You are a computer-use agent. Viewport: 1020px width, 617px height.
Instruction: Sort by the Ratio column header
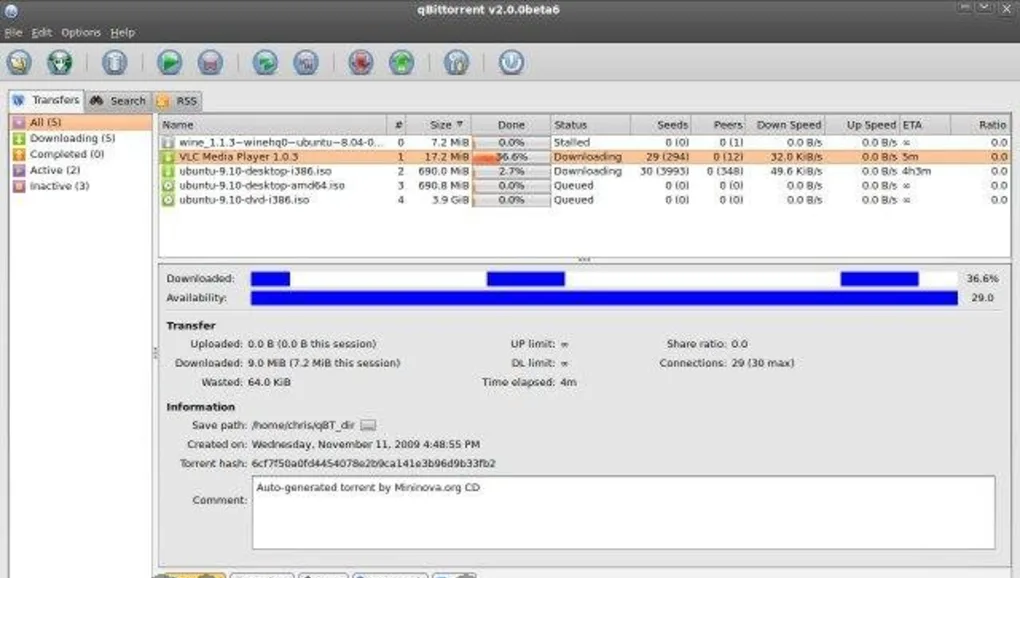click(980, 125)
